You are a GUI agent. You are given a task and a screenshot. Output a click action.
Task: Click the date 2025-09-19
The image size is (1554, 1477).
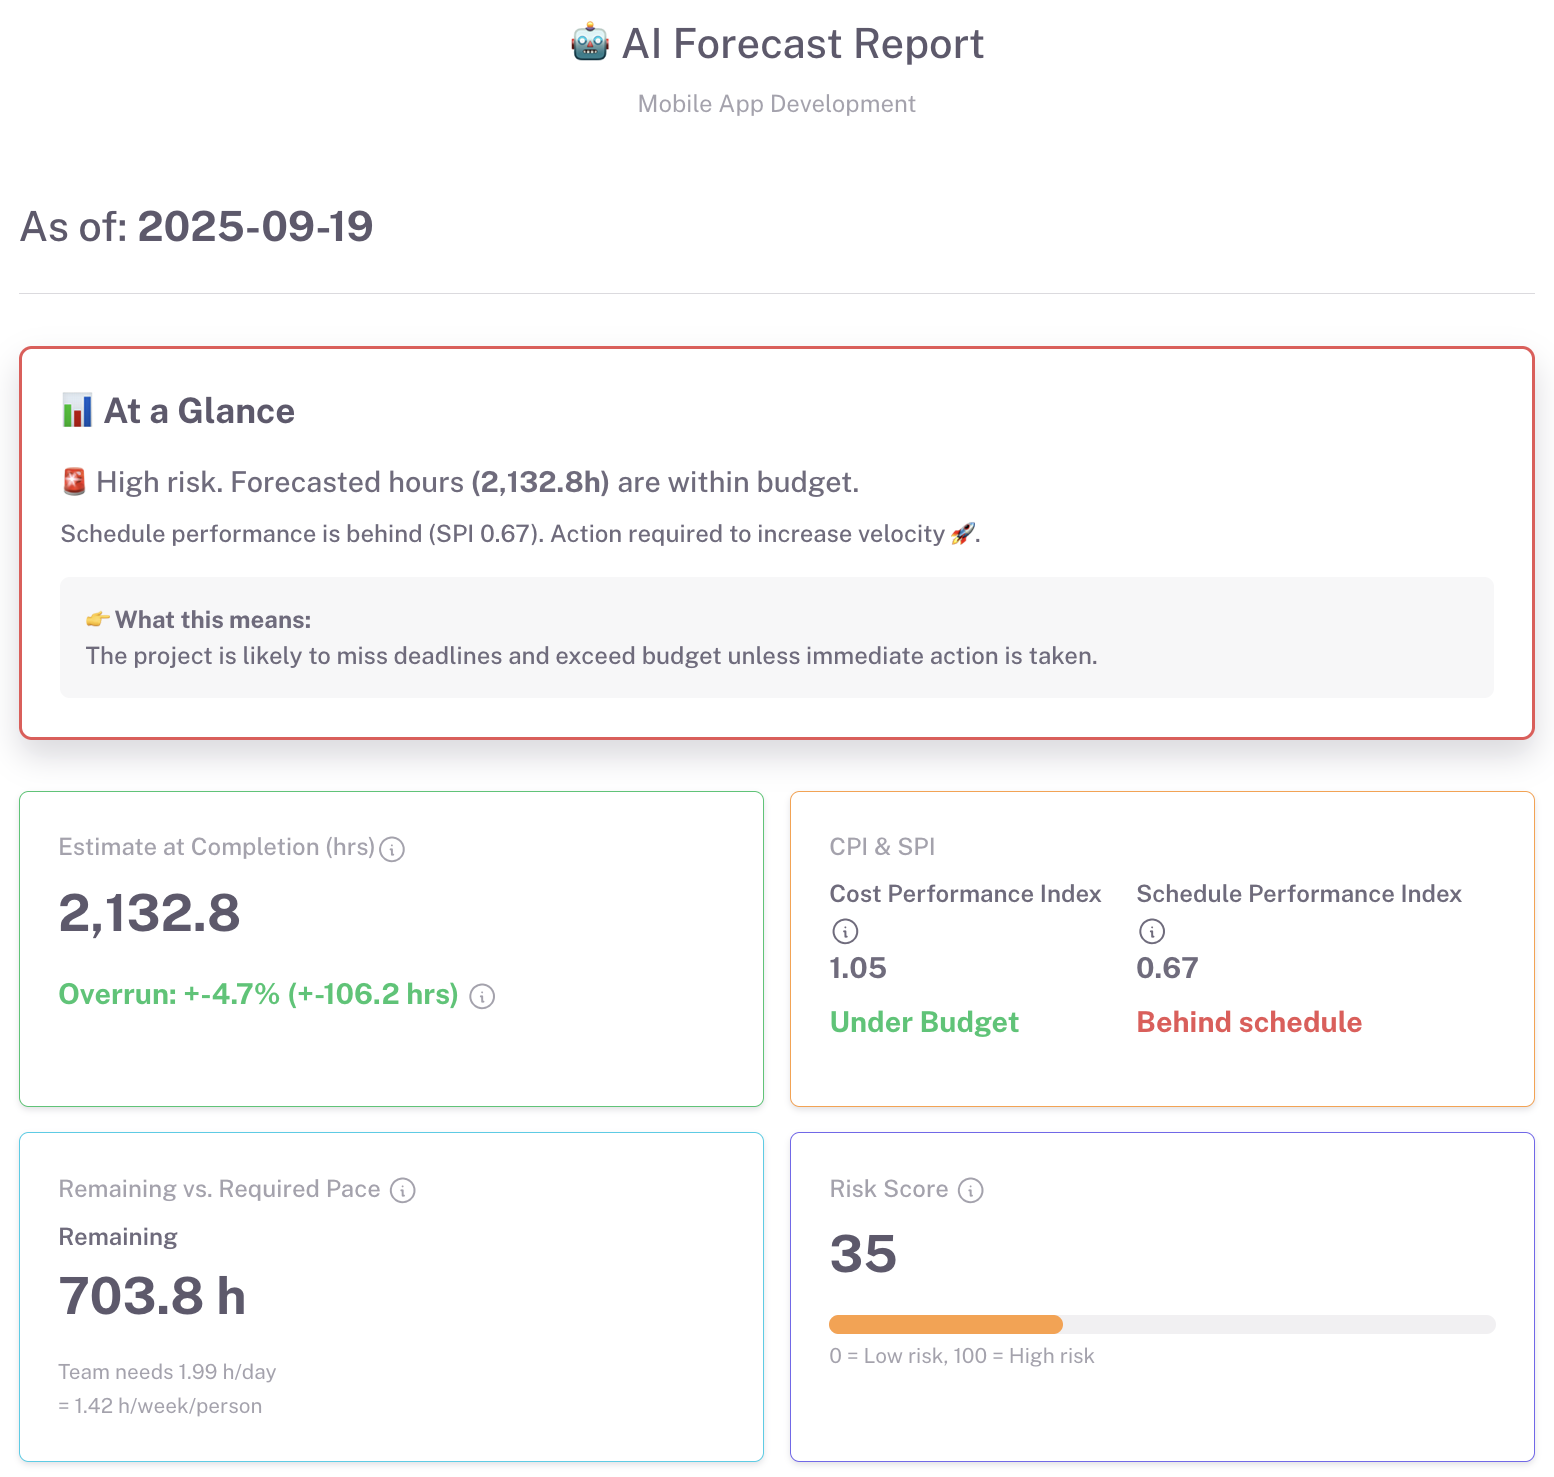click(255, 227)
